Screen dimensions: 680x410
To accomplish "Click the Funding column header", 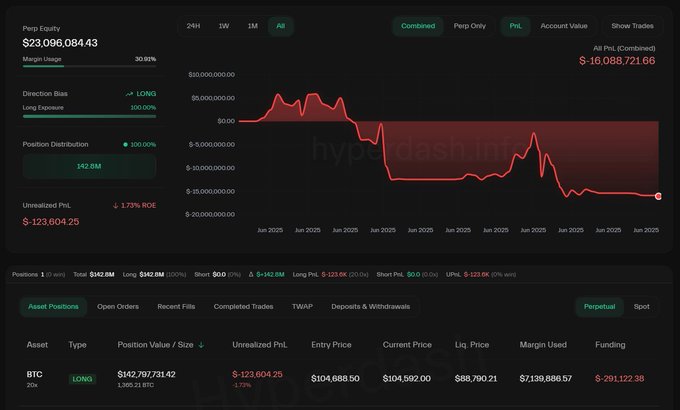I will click(x=610, y=345).
